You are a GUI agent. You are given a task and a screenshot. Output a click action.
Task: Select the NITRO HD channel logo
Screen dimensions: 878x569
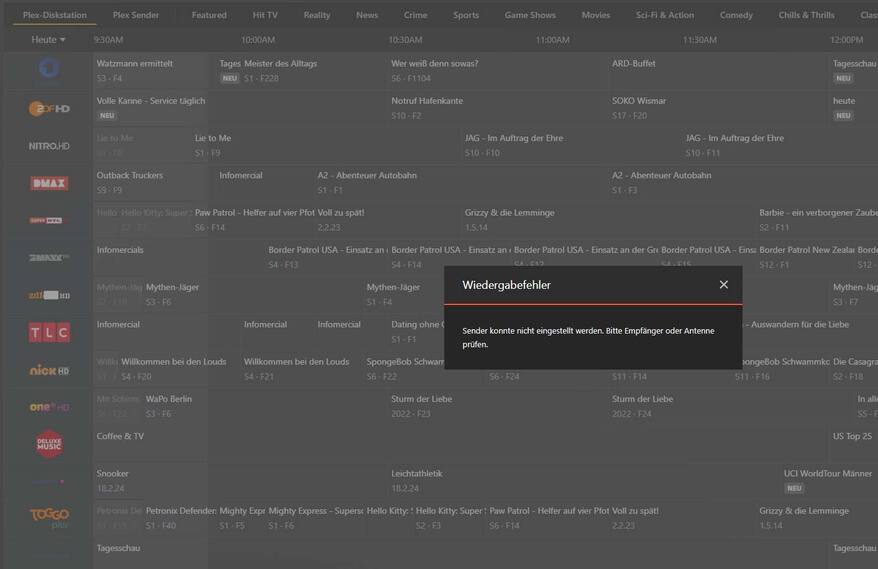[49, 146]
